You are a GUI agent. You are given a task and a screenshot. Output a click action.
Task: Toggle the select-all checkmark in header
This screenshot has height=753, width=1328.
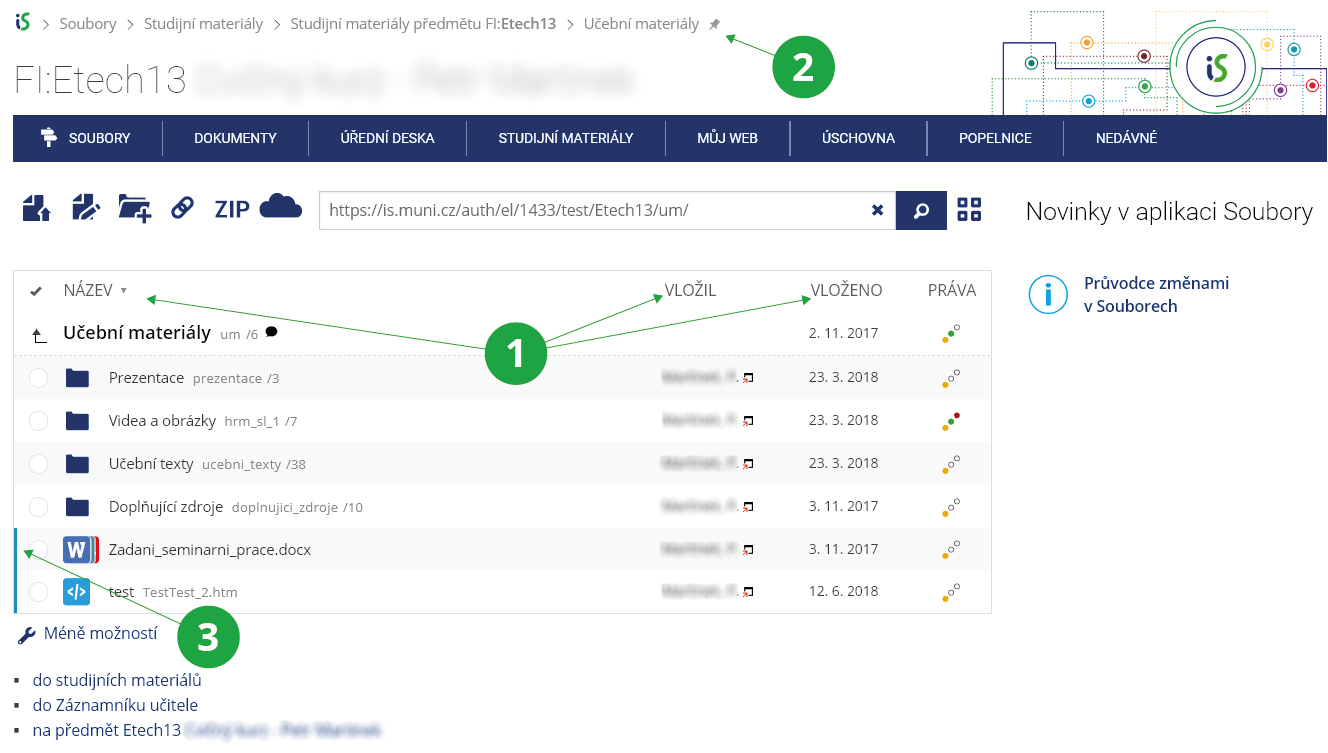click(36, 291)
